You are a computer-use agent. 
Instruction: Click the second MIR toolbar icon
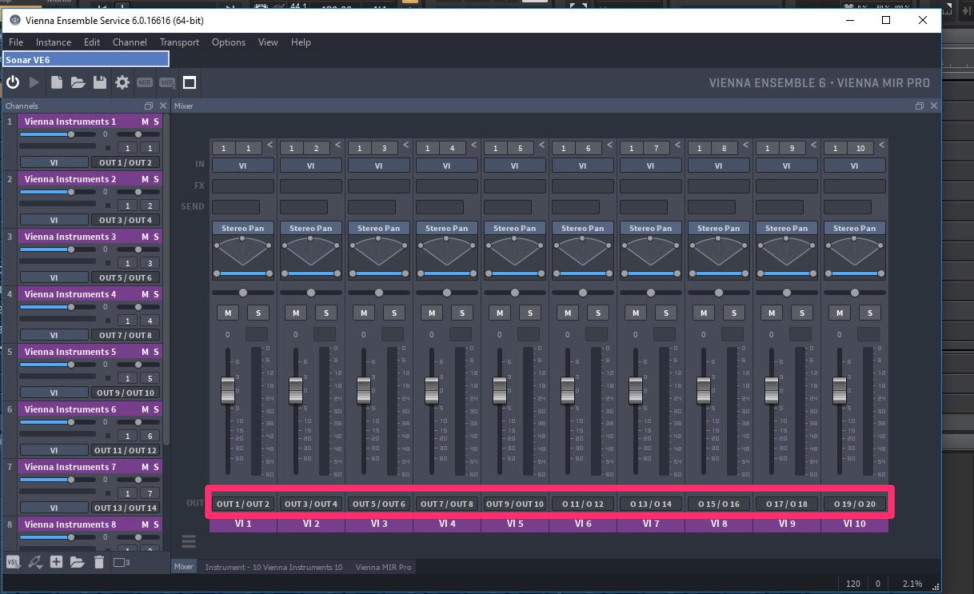[x=167, y=83]
